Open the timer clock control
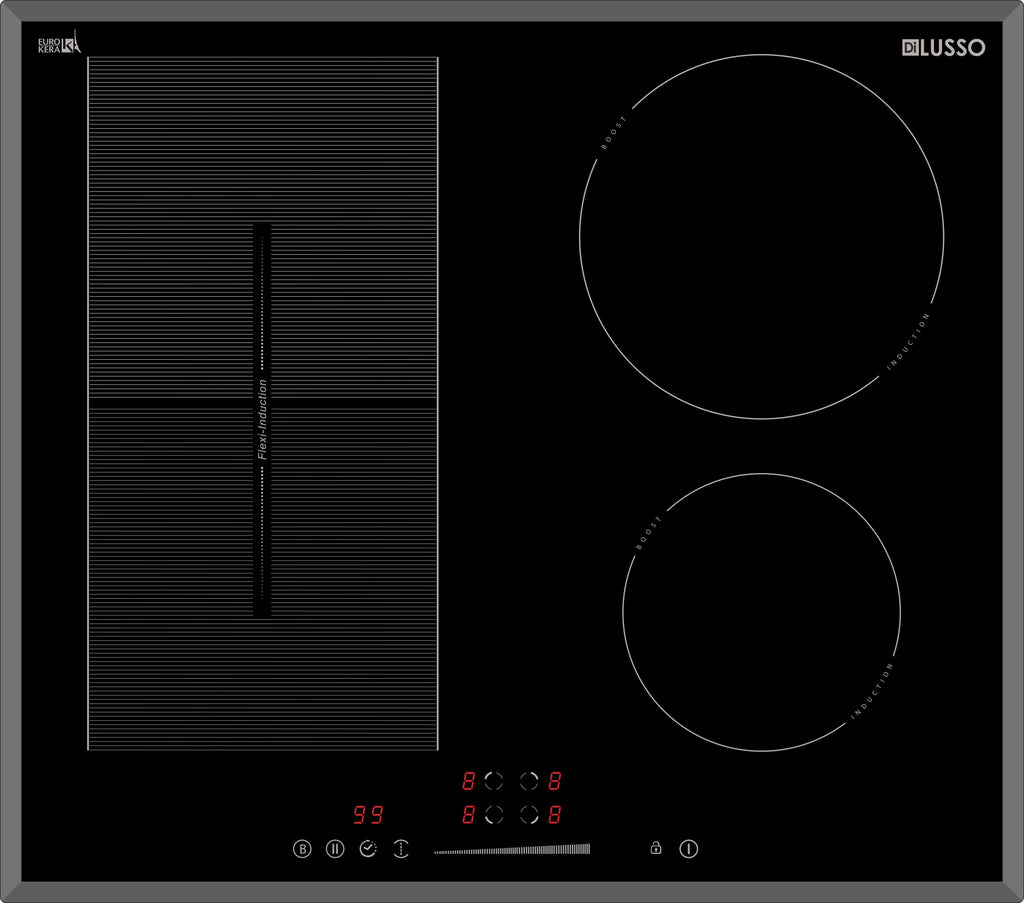1024x903 pixels. click(368, 849)
